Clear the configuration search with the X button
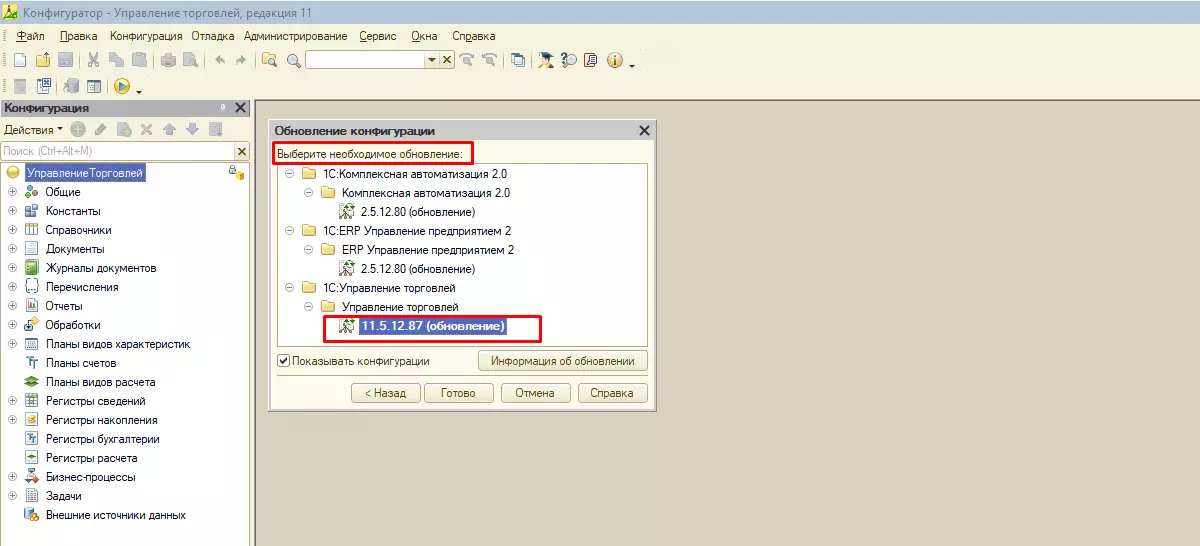Screen dimensions: 1200x546 pyautogui.click(x=241, y=151)
